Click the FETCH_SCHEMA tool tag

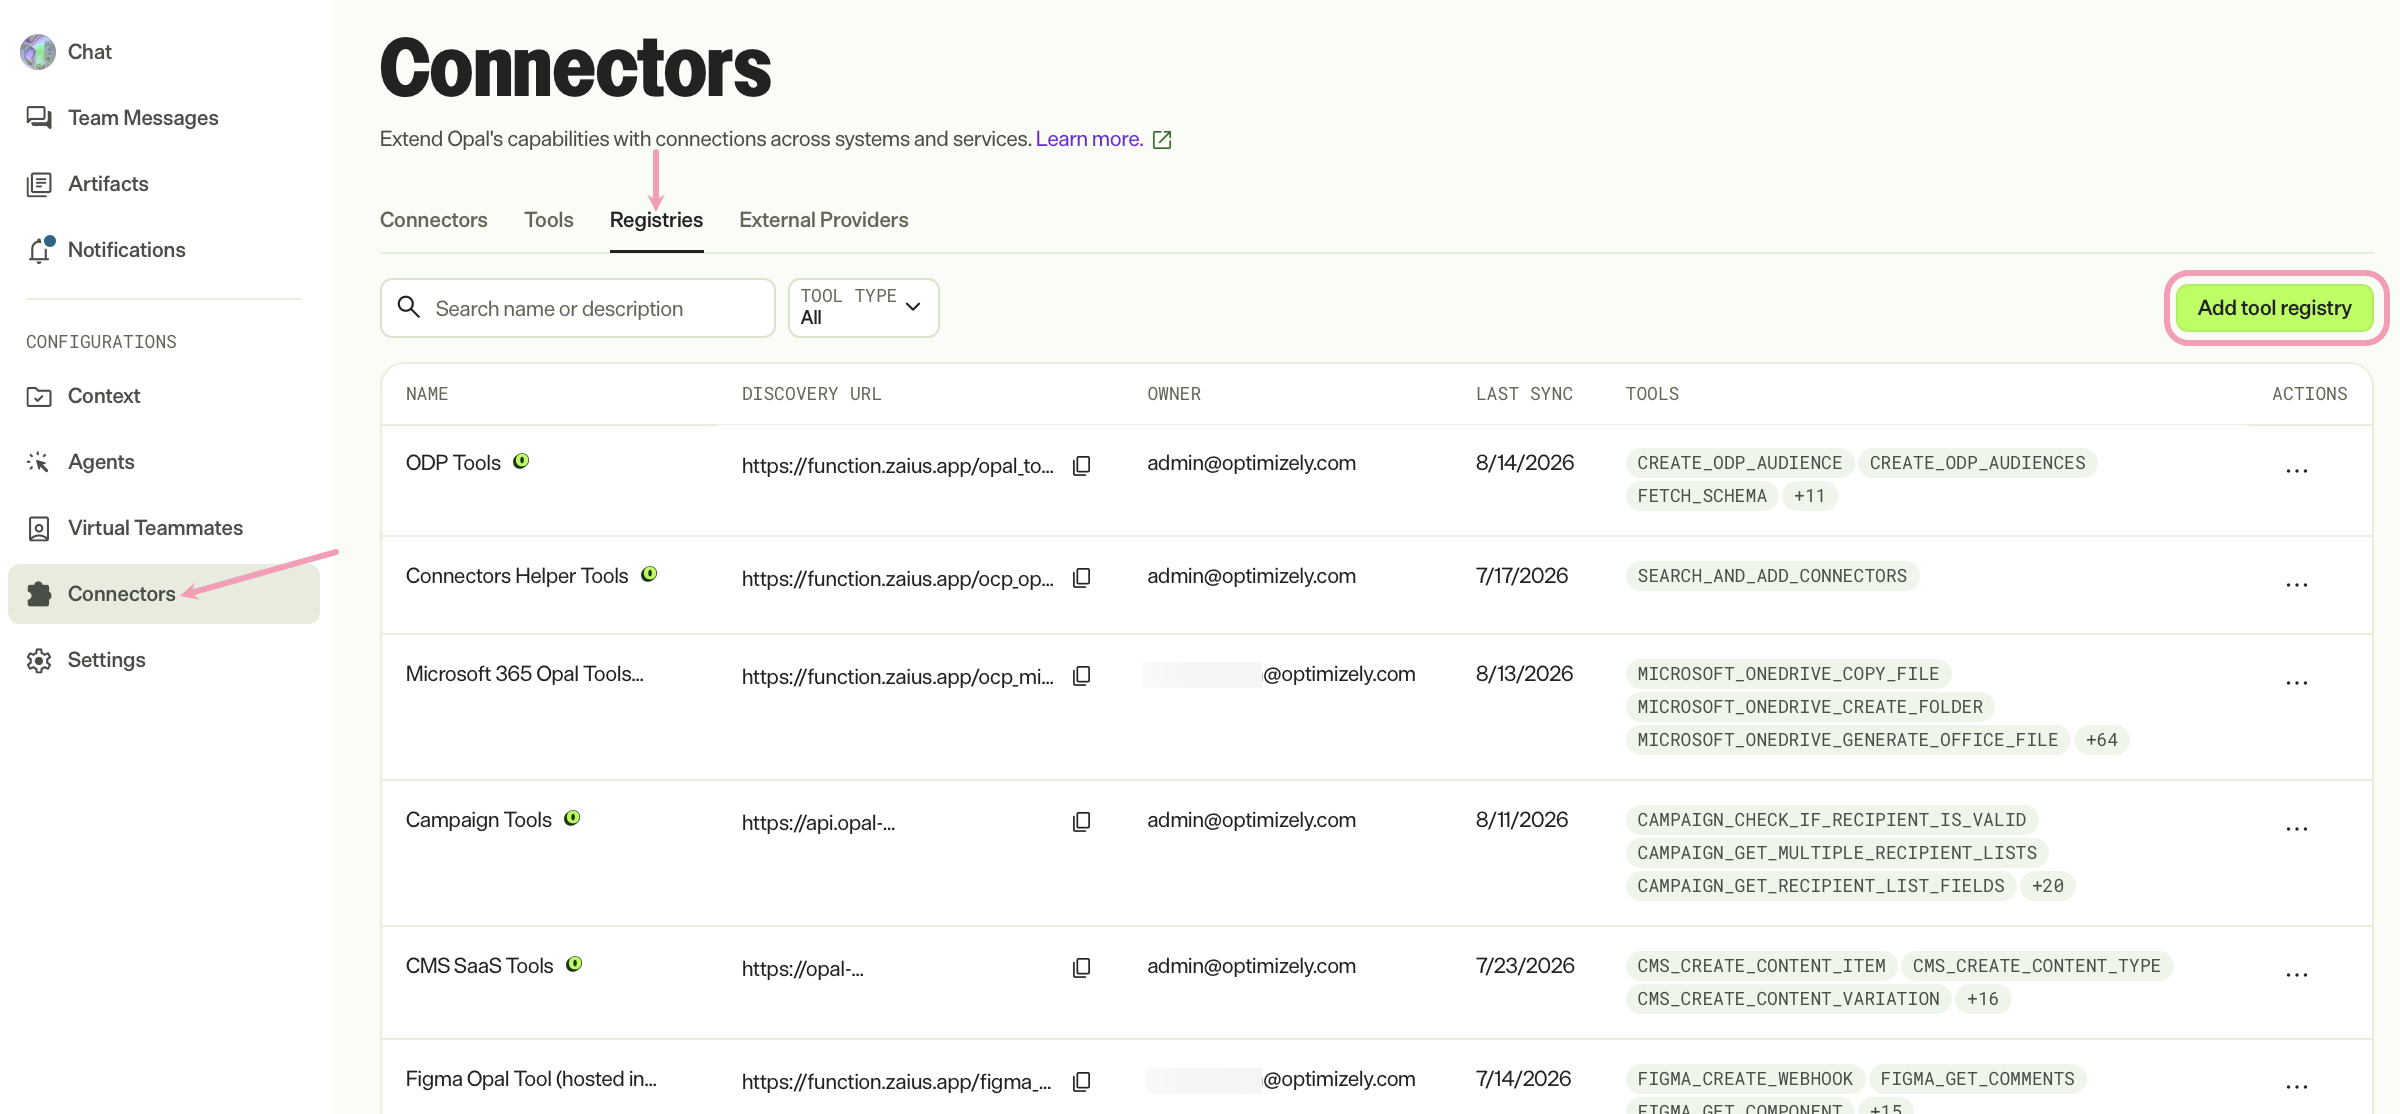coord(1702,496)
